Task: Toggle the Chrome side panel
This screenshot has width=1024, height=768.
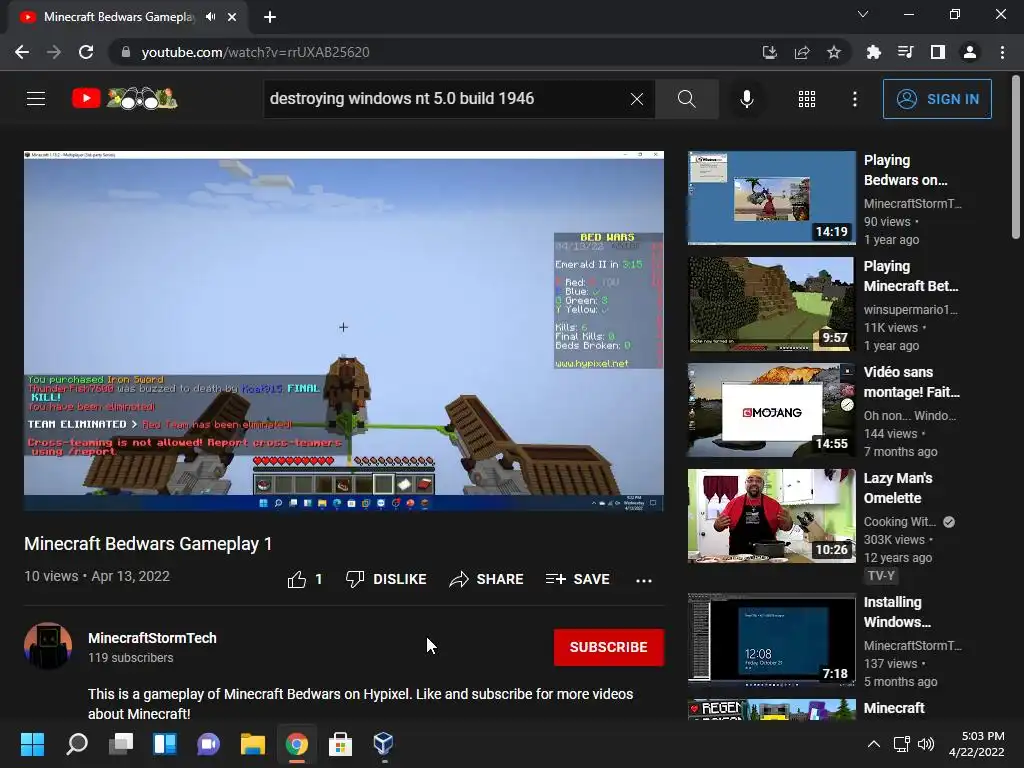Action: point(938,52)
